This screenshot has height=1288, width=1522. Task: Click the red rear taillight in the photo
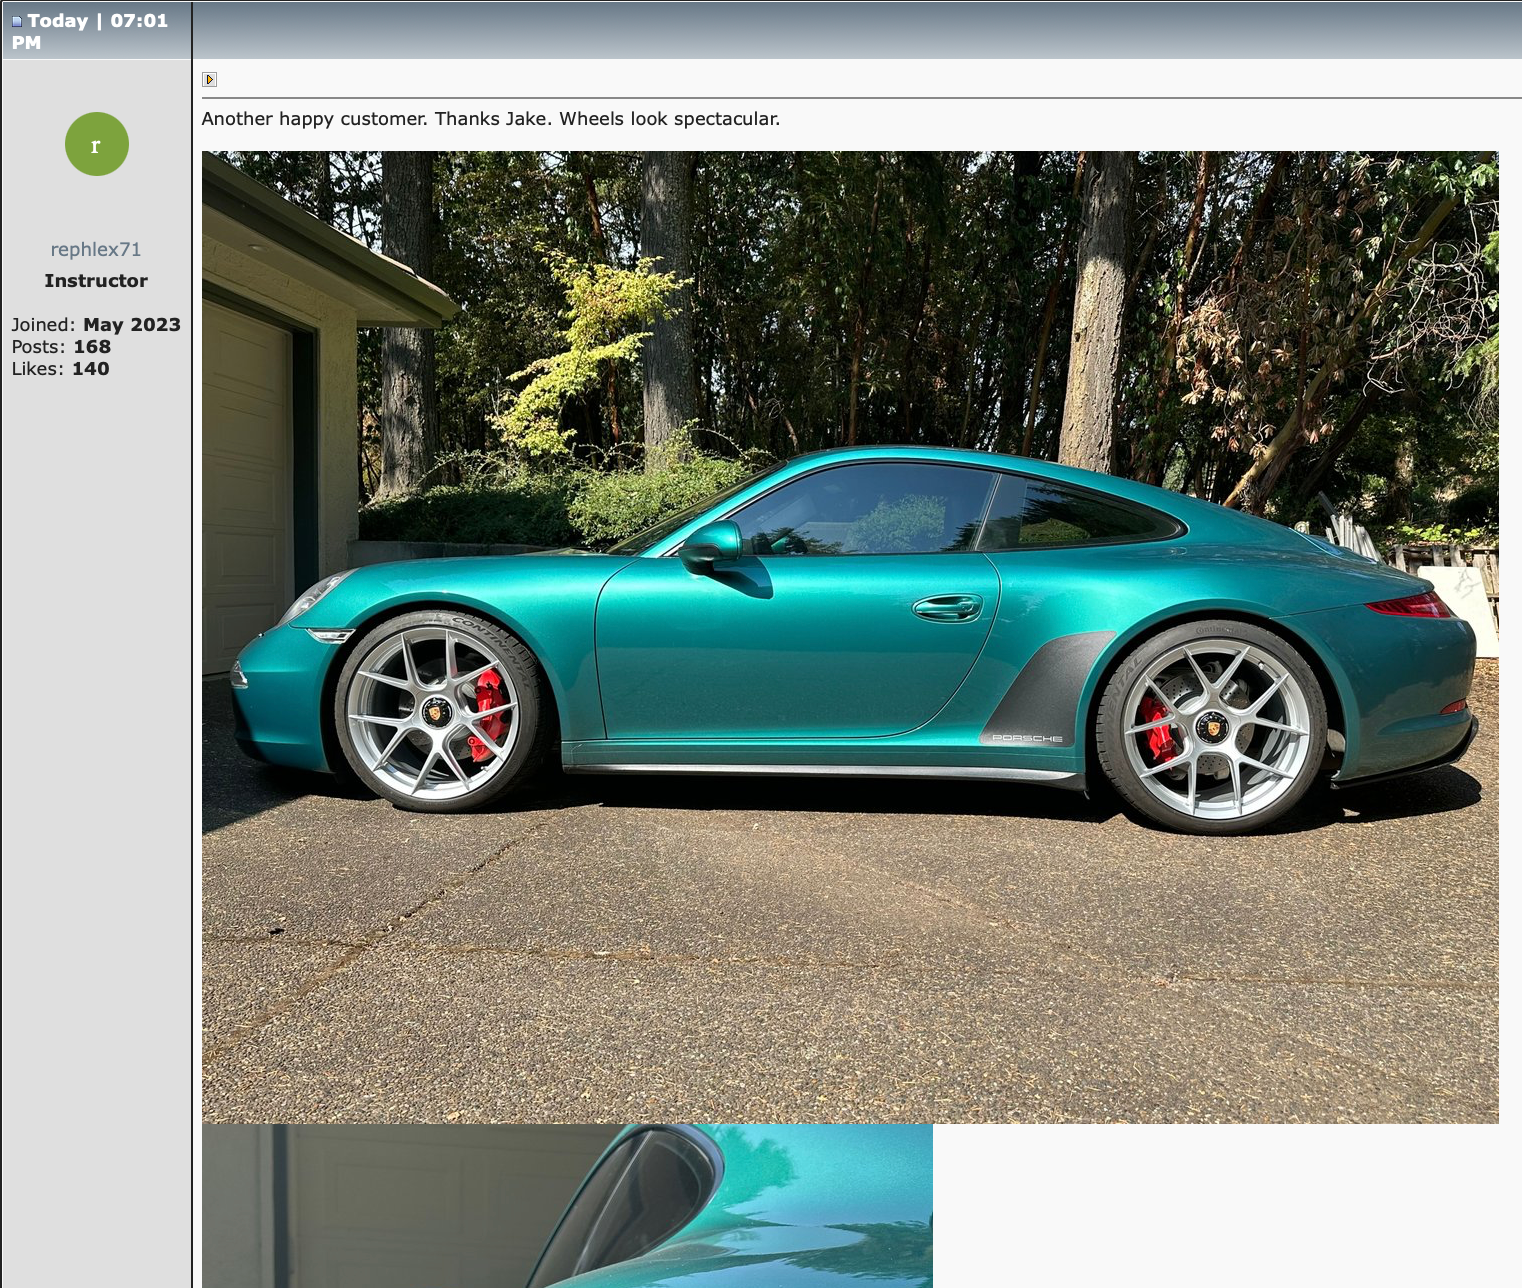tap(1409, 605)
